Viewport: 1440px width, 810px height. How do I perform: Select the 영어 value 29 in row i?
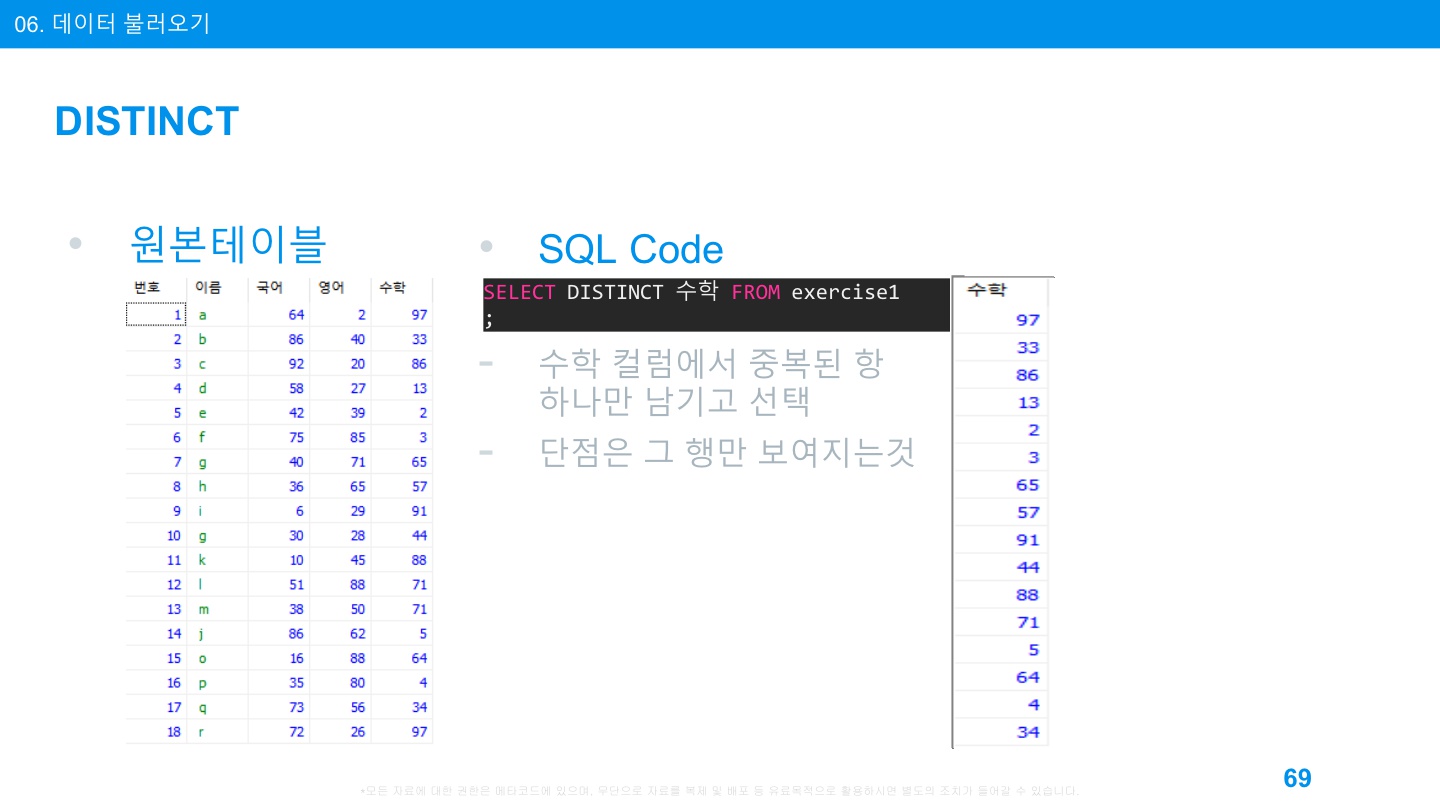pos(358,511)
